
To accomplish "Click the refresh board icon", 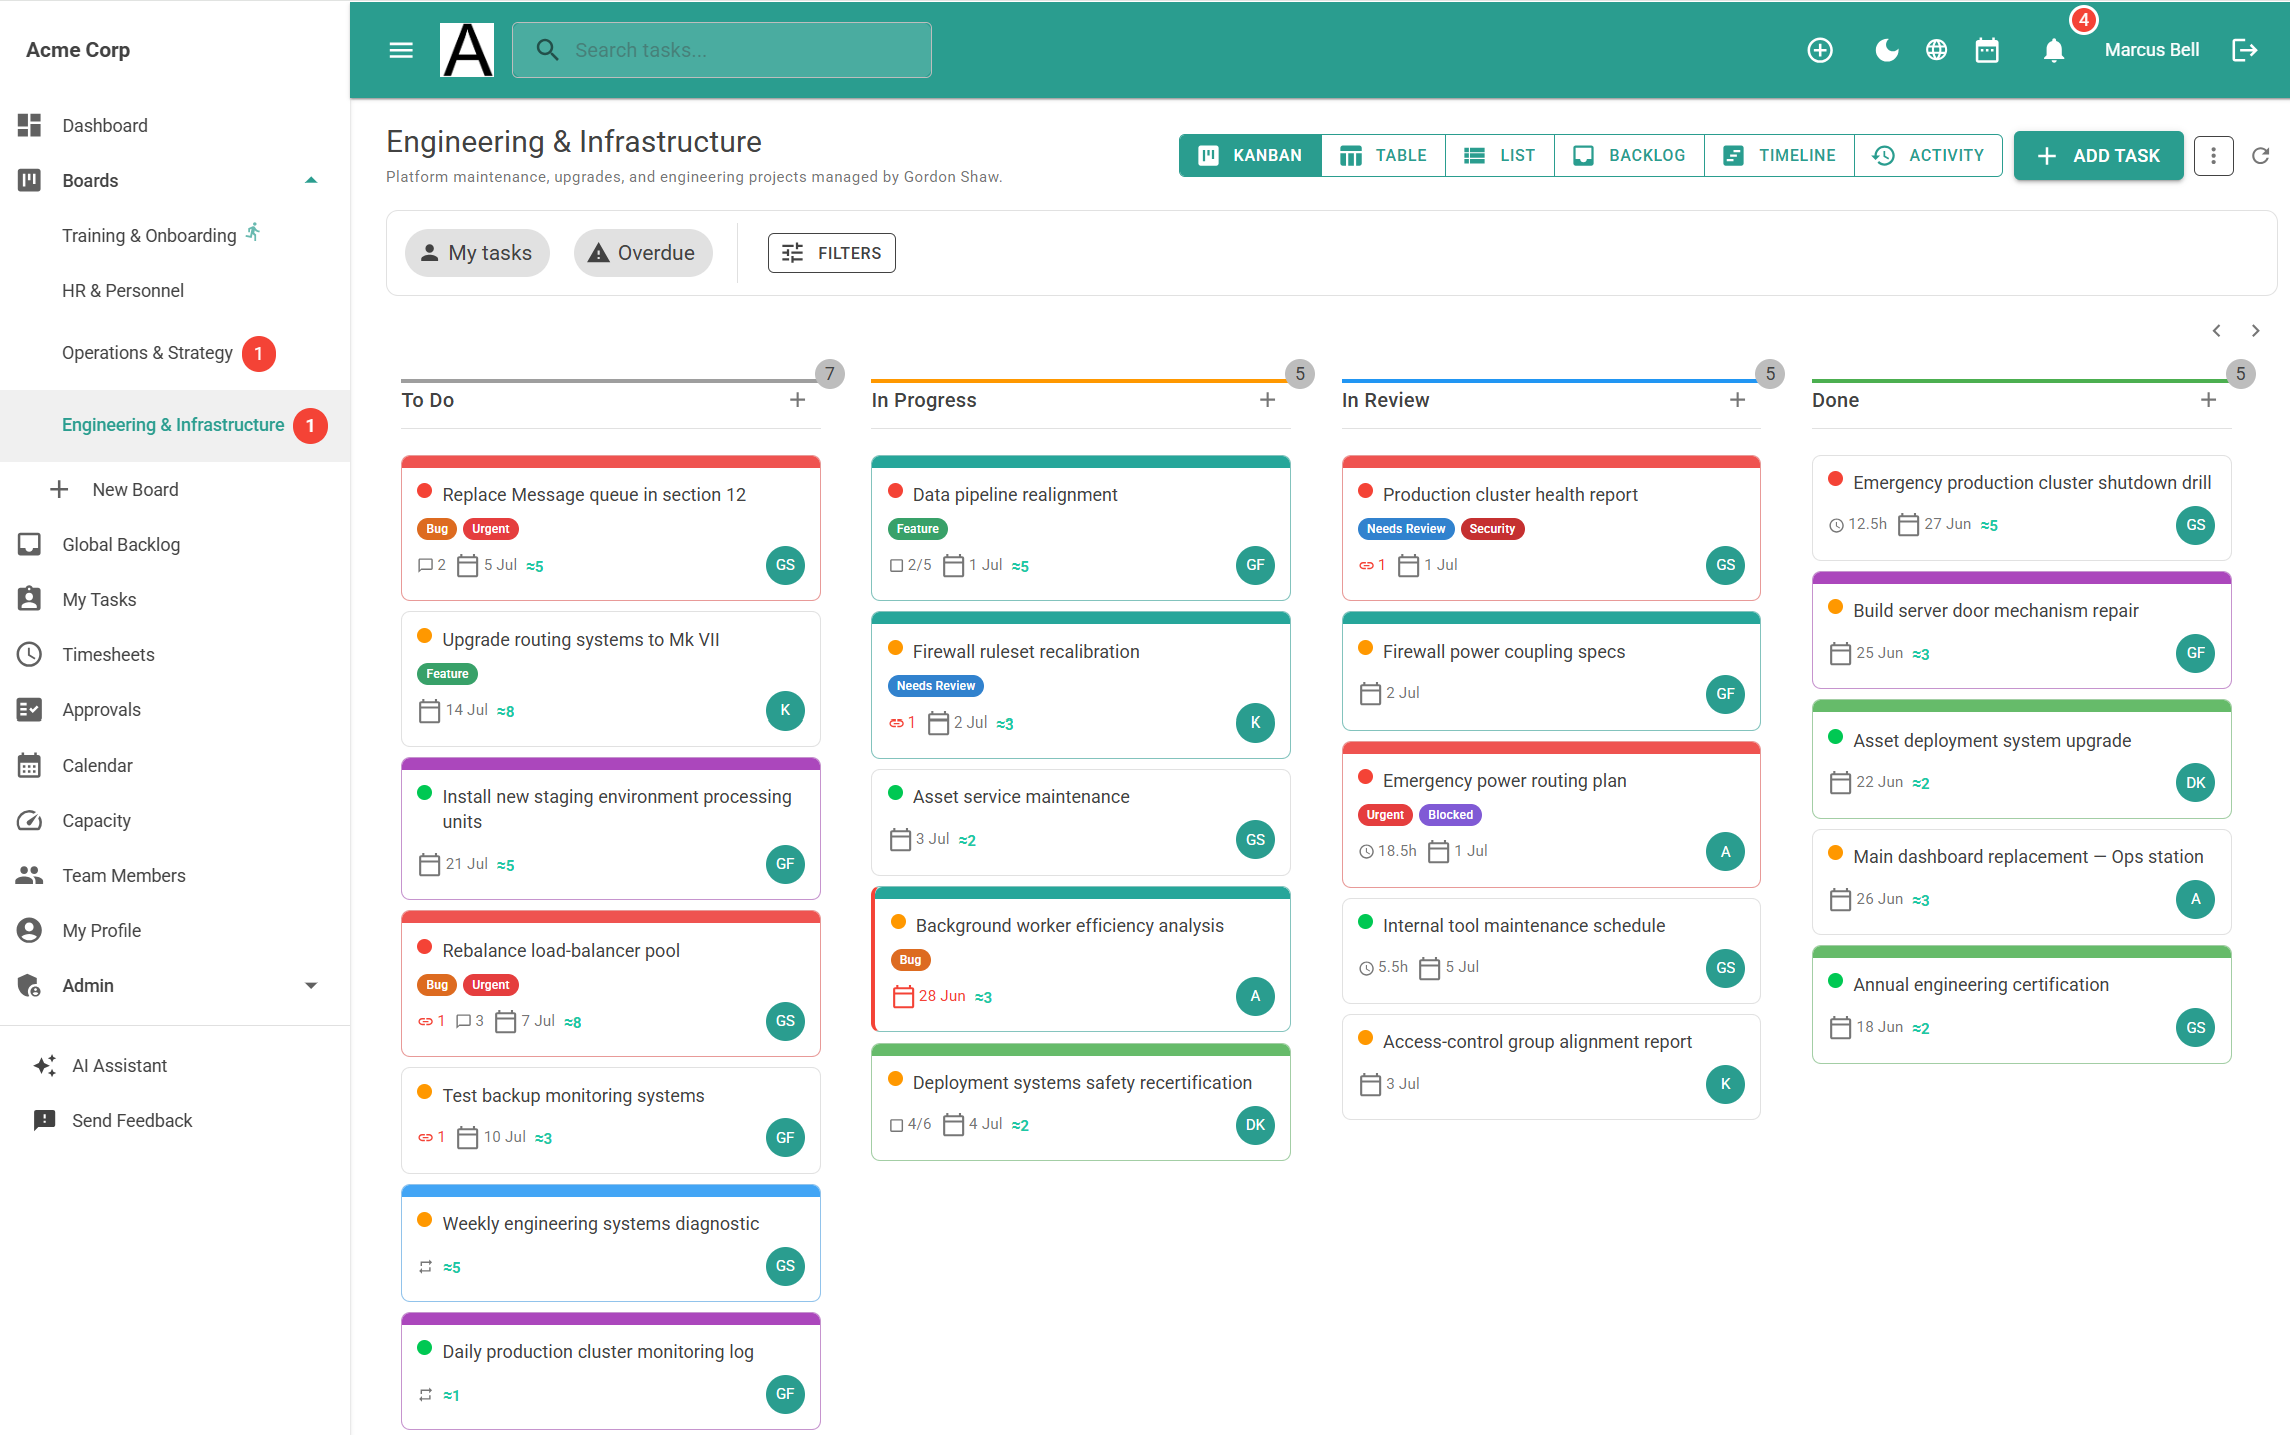I will point(2260,156).
